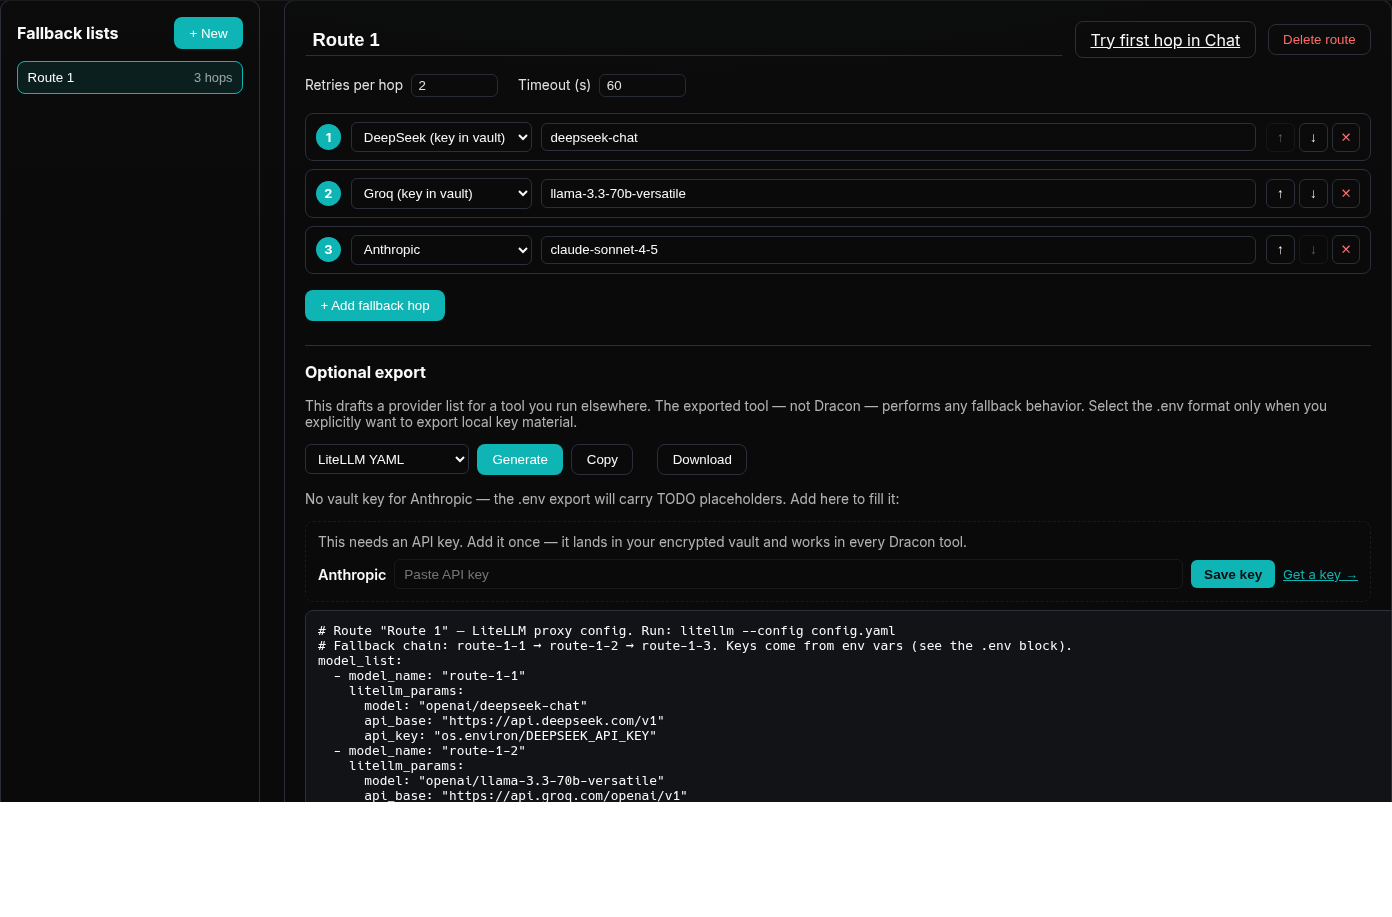Click the 'Optional export' heading
The height and width of the screenshot is (917, 1392).
click(365, 372)
